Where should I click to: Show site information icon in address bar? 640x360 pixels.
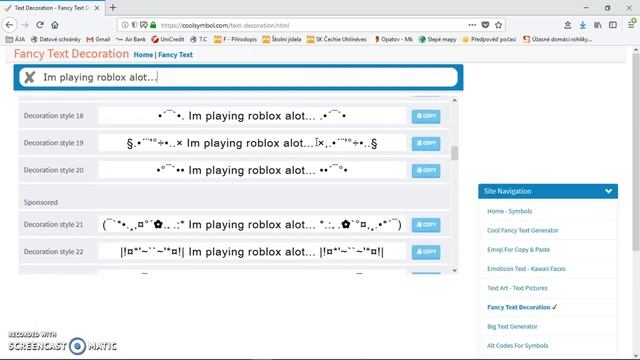(125, 25)
